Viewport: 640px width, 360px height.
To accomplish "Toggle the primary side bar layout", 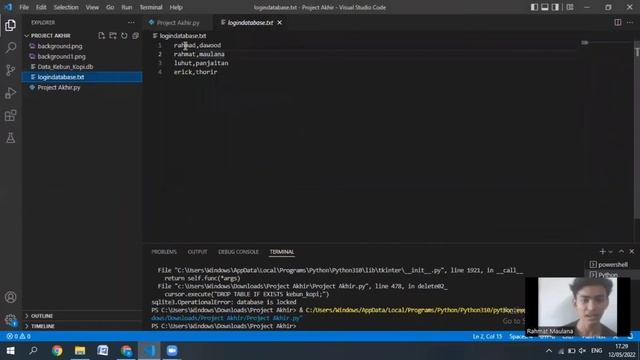I will click(534, 7).
